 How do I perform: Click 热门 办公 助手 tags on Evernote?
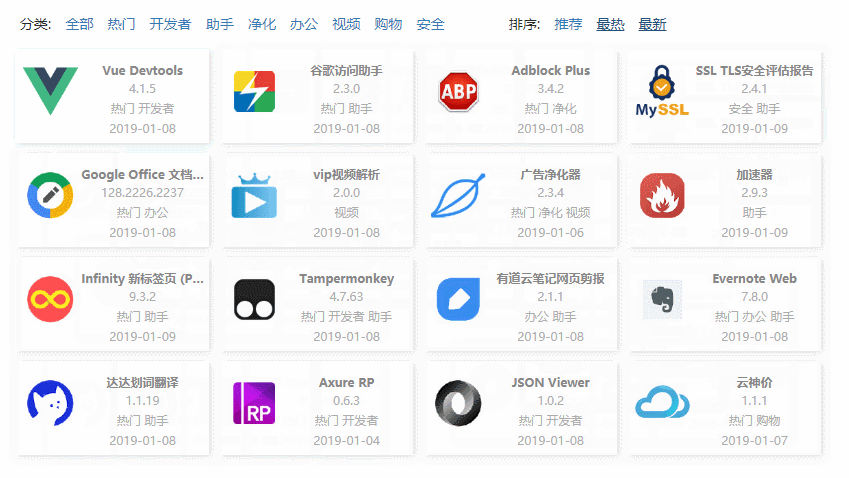point(754,317)
